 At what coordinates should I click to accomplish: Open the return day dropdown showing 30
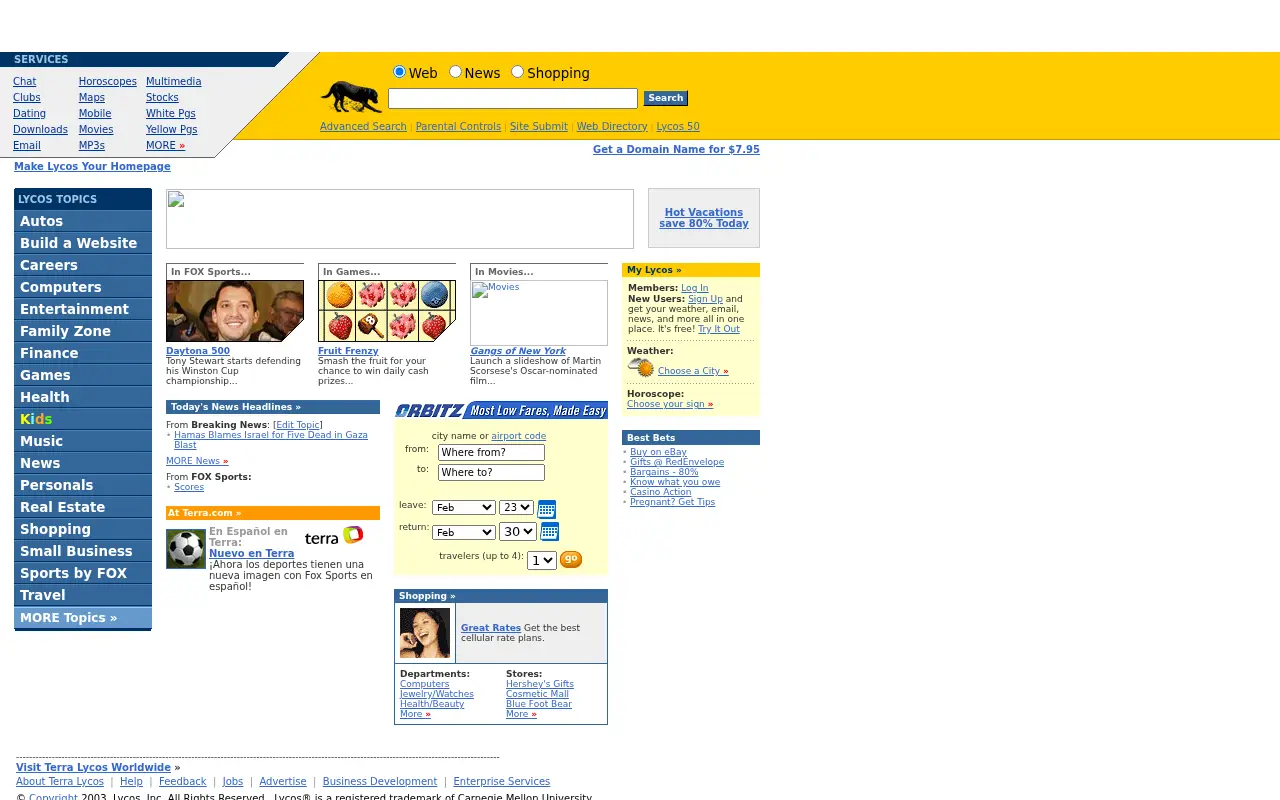click(518, 532)
